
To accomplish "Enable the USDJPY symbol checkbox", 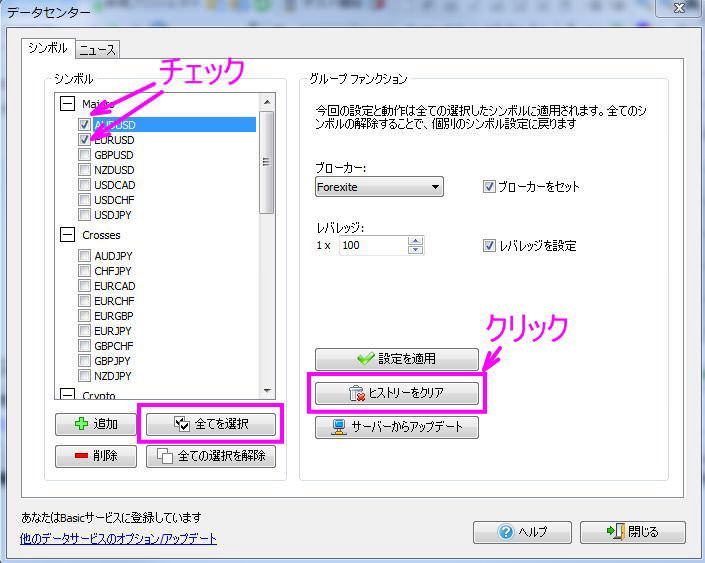I will pos(85,215).
